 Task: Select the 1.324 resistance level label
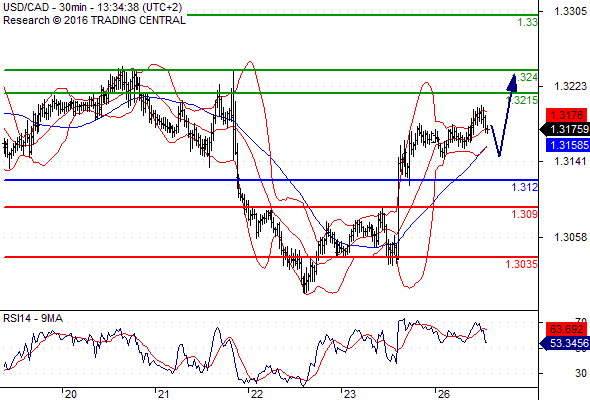tap(525, 77)
